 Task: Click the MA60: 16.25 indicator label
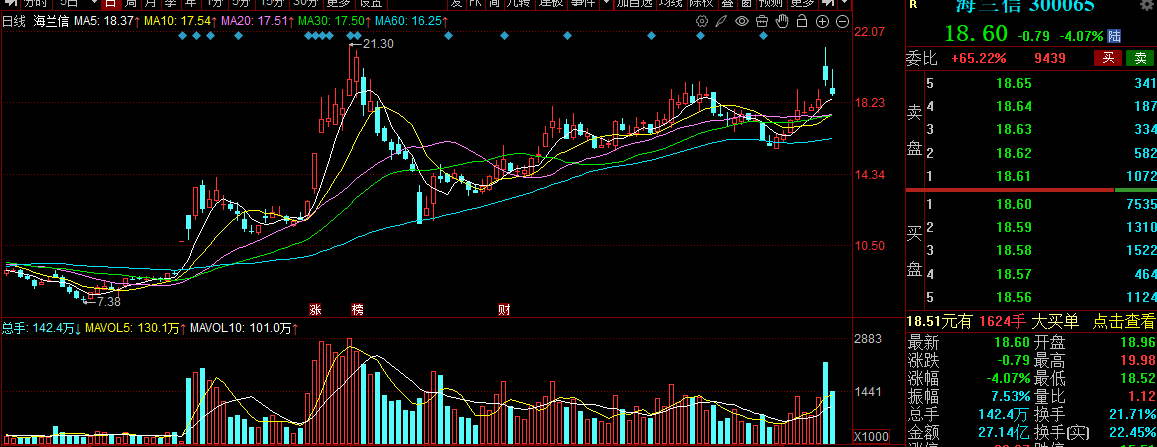click(x=412, y=21)
